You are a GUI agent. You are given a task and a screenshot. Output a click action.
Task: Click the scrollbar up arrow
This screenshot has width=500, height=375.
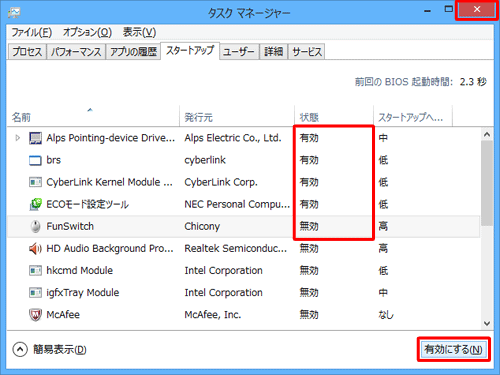click(x=487, y=134)
